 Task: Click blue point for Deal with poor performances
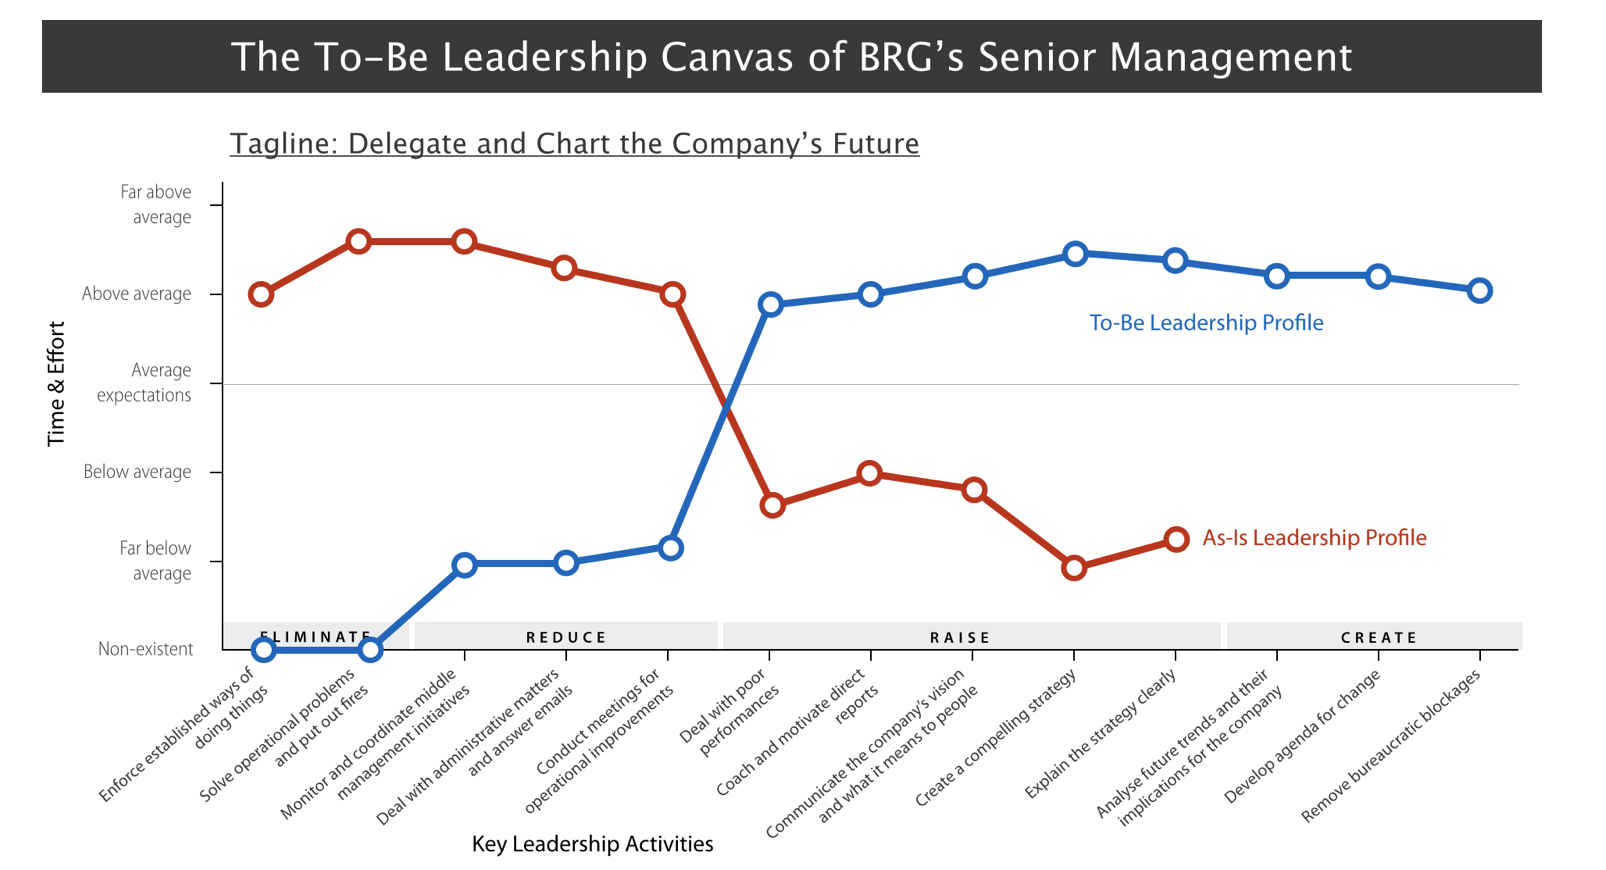tap(770, 305)
